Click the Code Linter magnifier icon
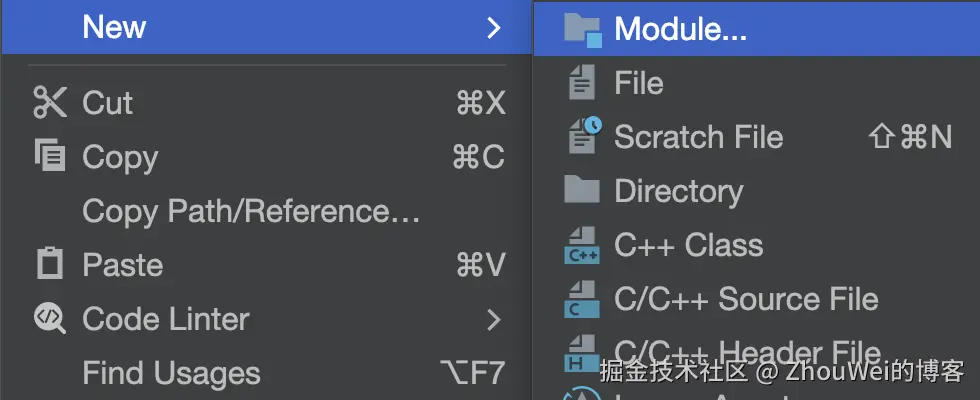980x400 pixels. (49, 319)
